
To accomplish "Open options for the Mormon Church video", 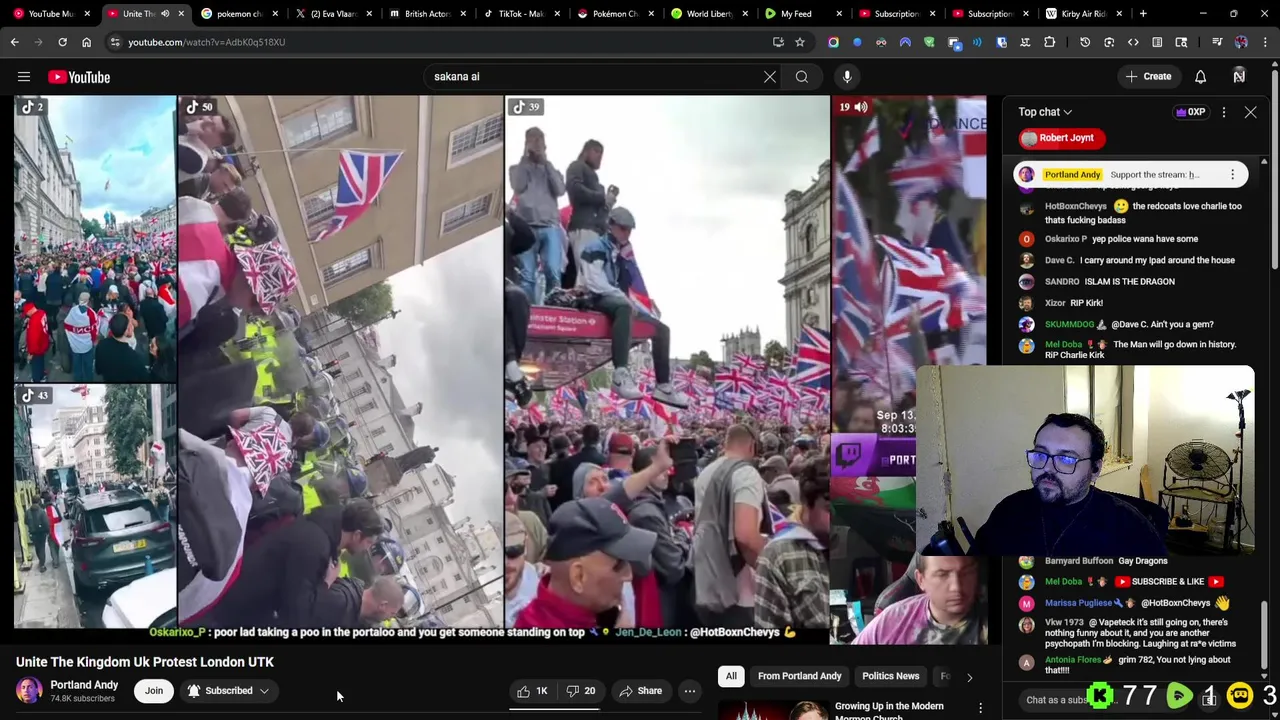I will 980,708.
